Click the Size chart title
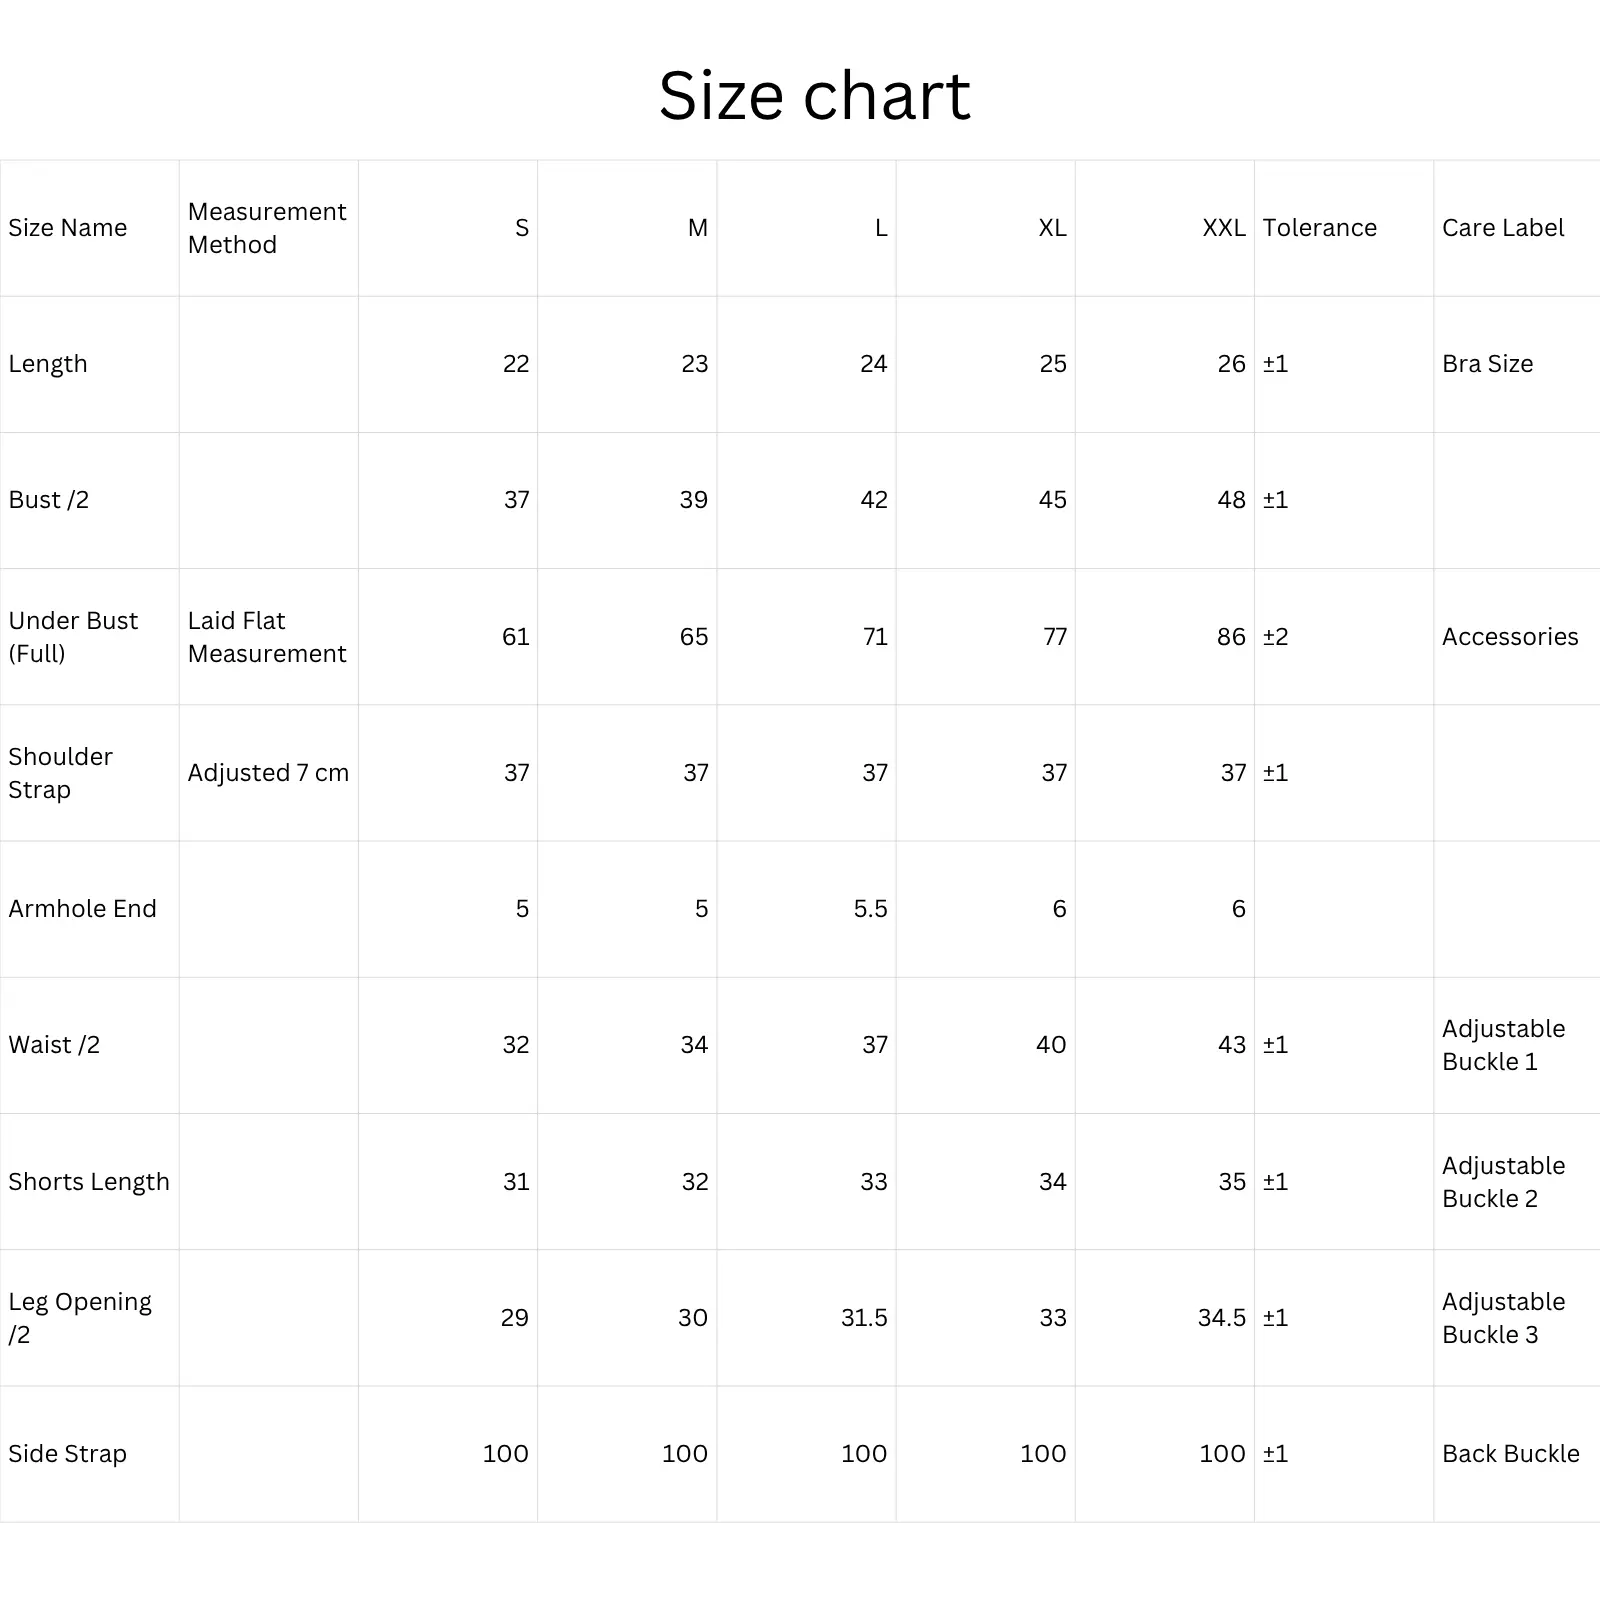 click(x=814, y=96)
